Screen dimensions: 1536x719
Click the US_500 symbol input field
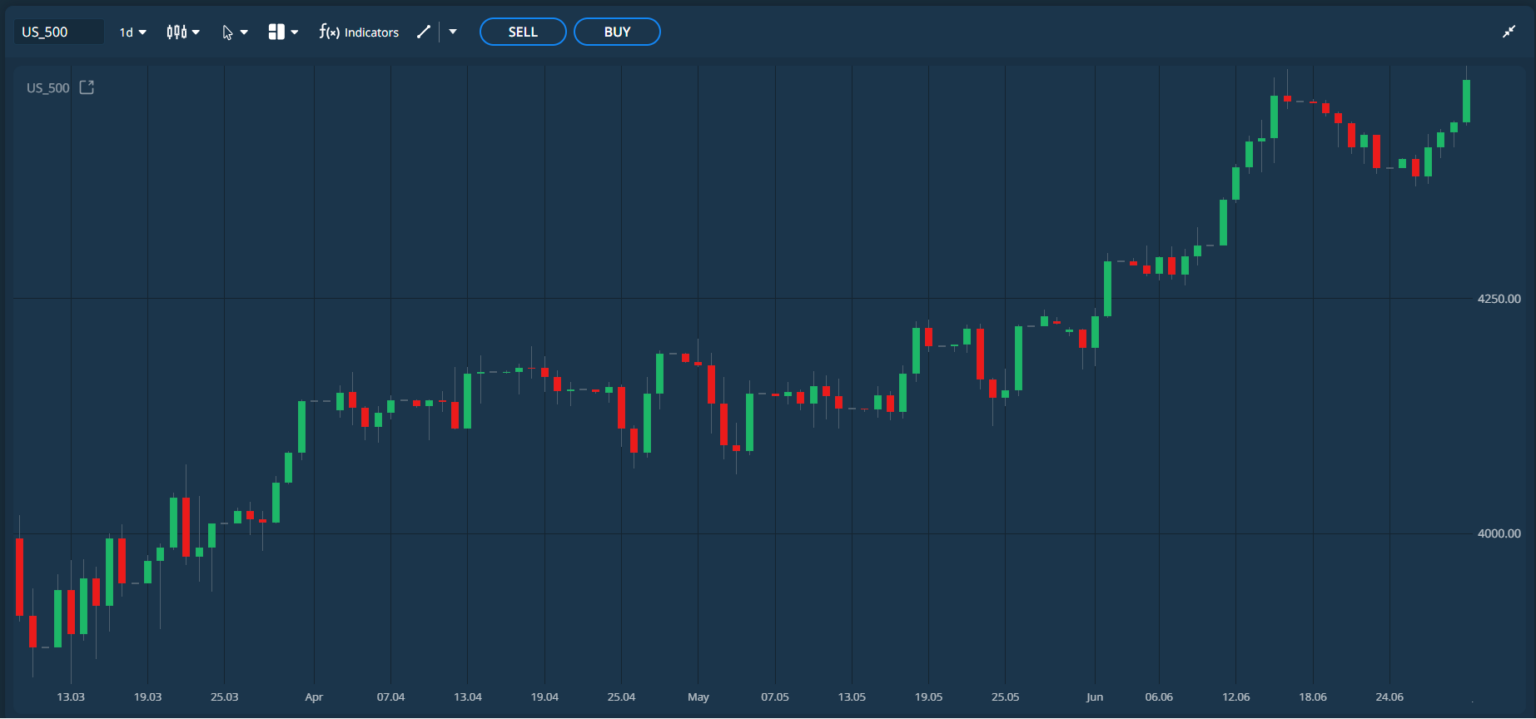pos(58,32)
